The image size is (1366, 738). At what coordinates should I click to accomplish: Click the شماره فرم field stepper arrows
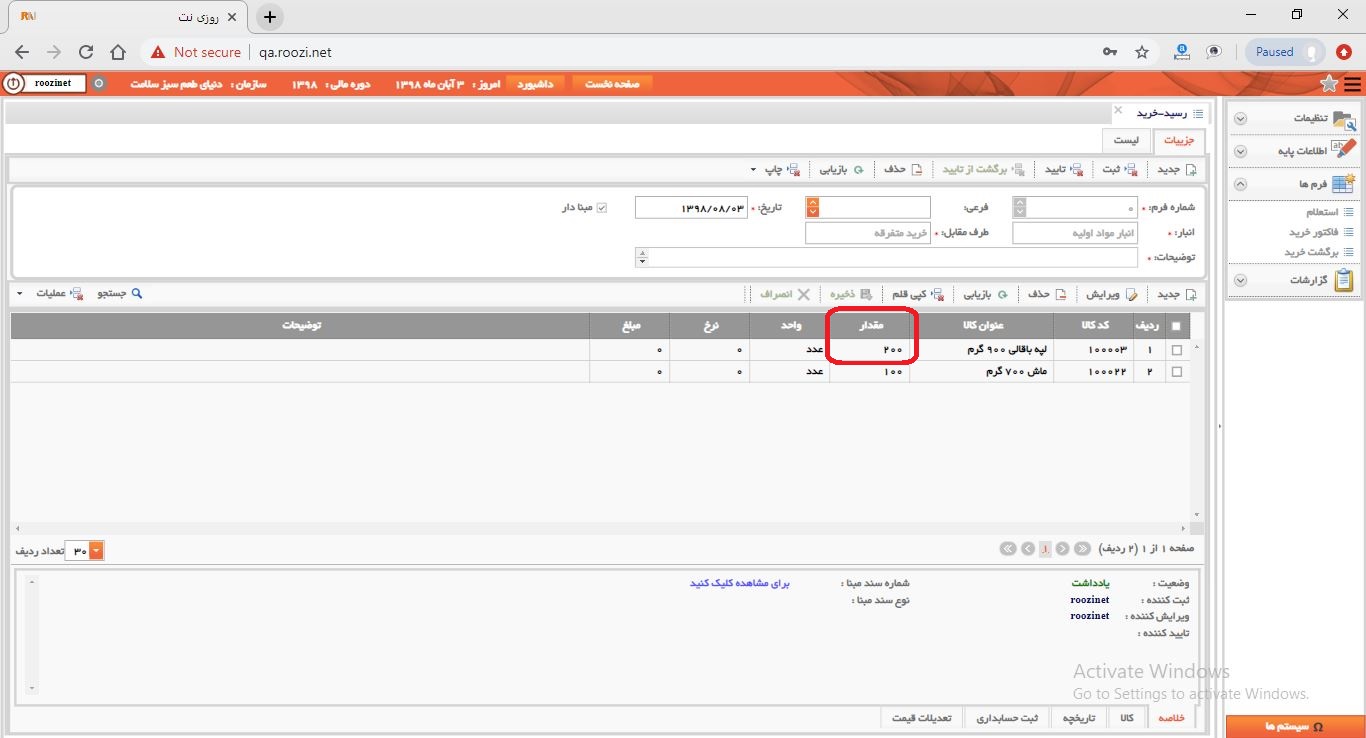click(1019, 208)
